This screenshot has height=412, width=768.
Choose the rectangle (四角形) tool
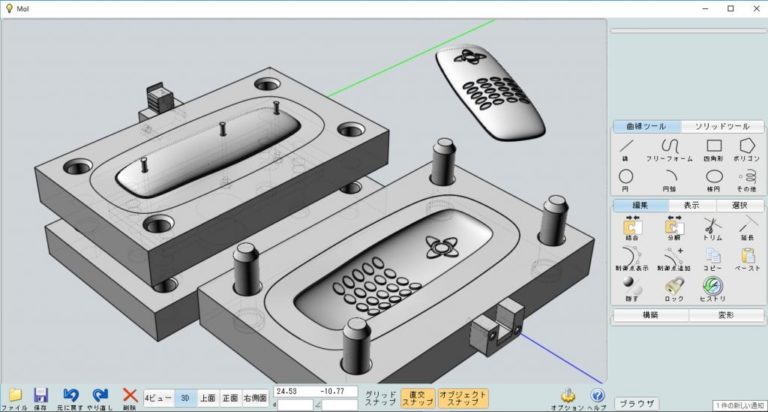714,150
